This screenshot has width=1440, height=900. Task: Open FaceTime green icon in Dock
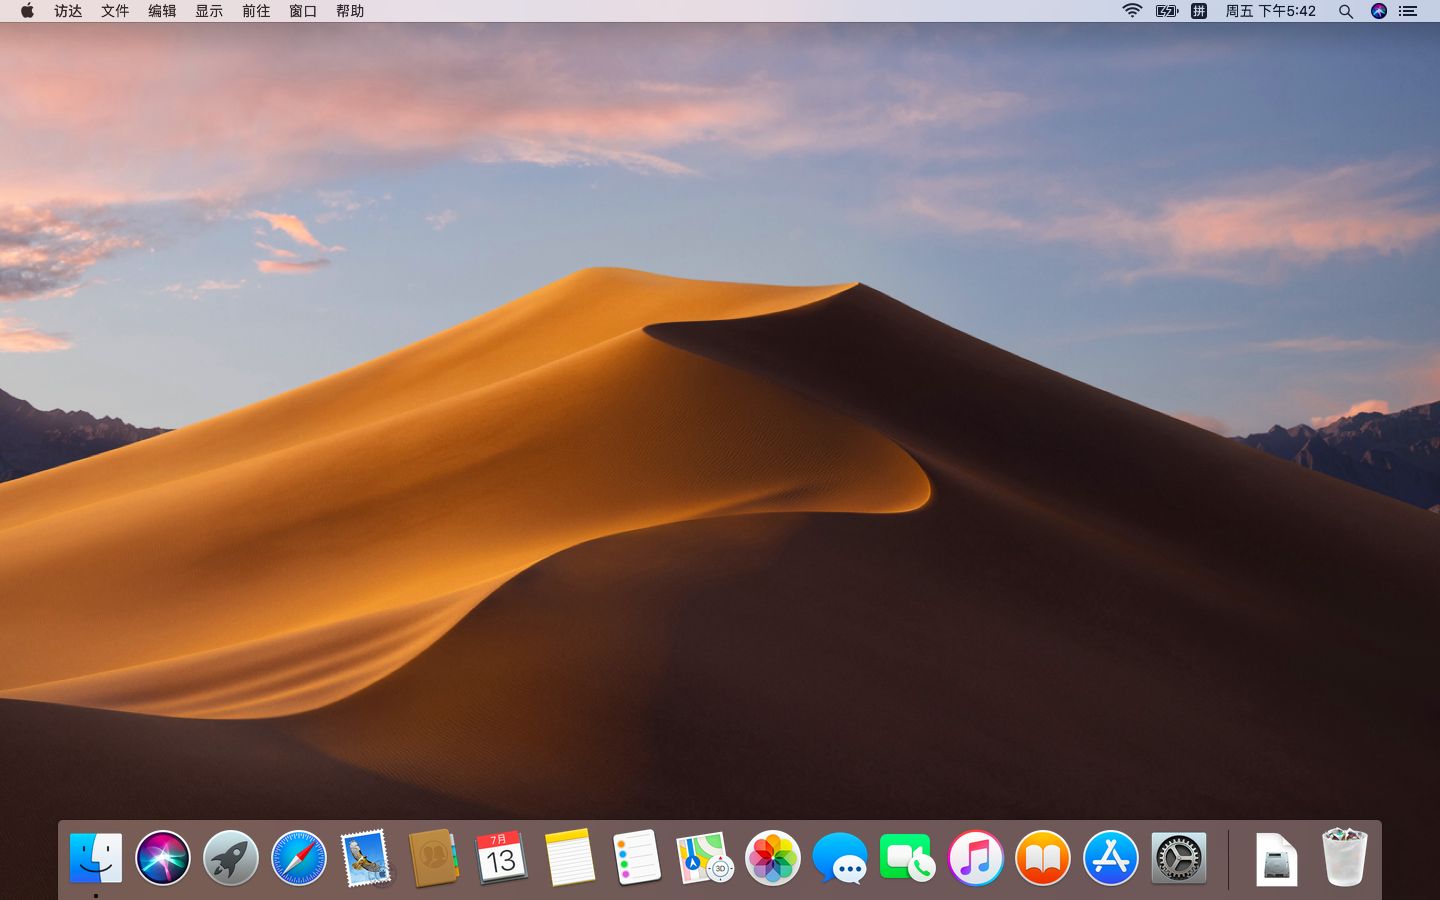tap(908, 858)
